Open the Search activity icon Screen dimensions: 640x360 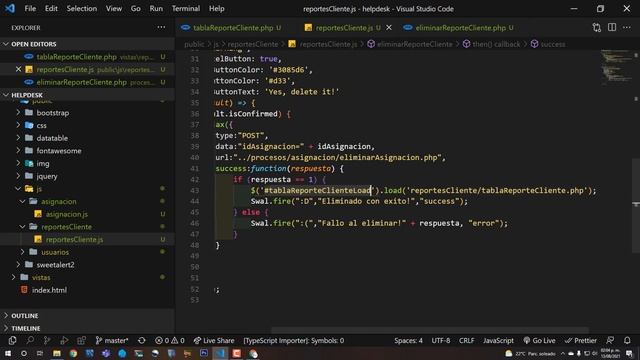click(30, 340)
